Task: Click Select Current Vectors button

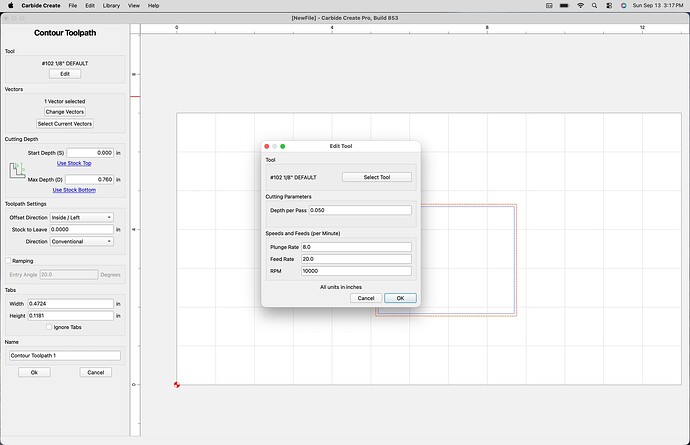Action: pyautogui.click(x=65, y=124)
